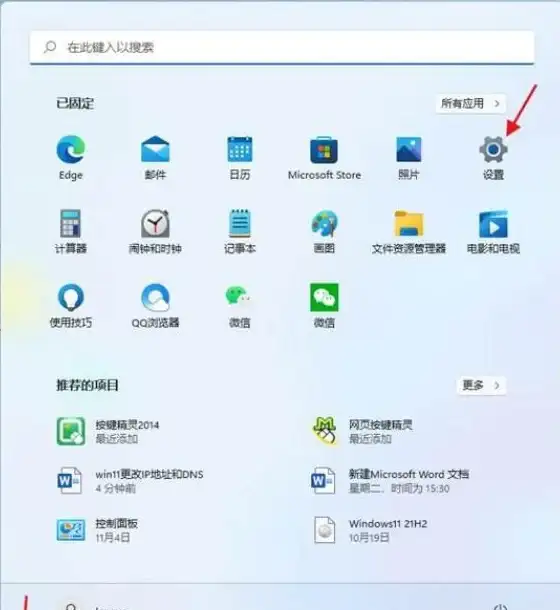Open 控制面板 from recommended list
The height and width of the screenshot is (610, 560).
coord(97,530)
